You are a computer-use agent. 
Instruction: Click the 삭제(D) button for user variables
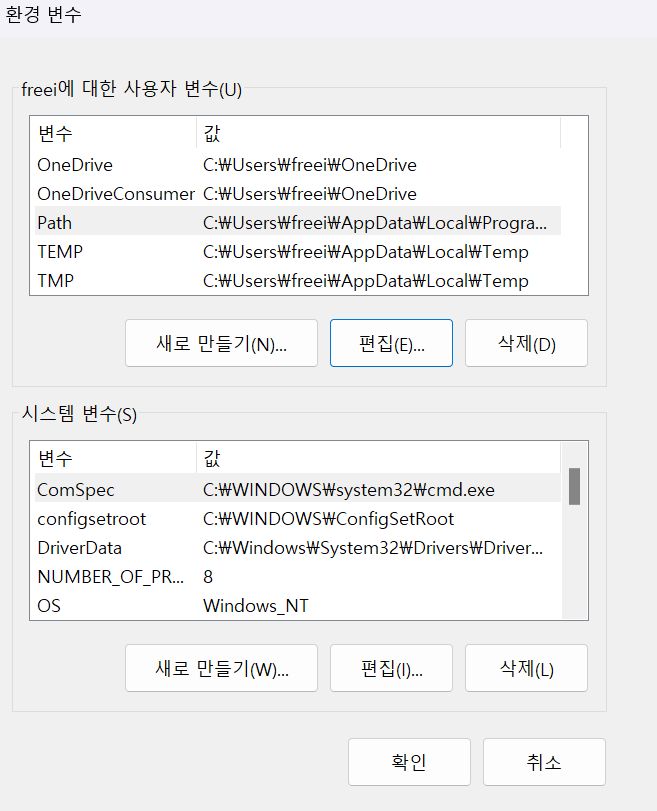click(x=526, y=343)
